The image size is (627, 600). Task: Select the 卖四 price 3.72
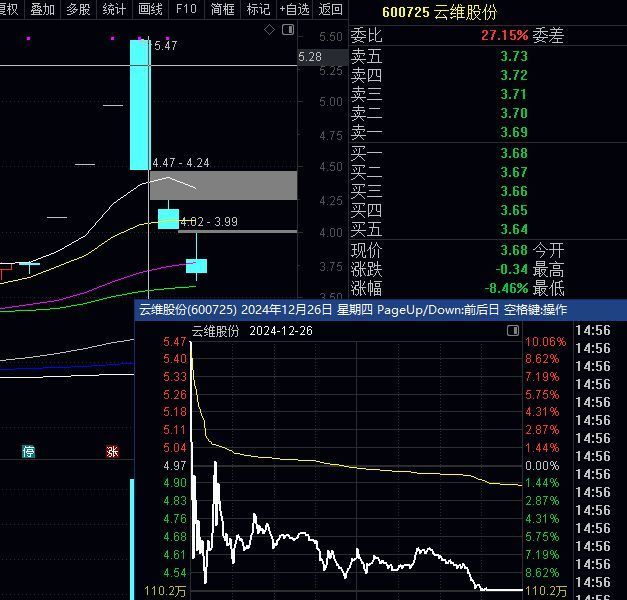pos(514,75)
